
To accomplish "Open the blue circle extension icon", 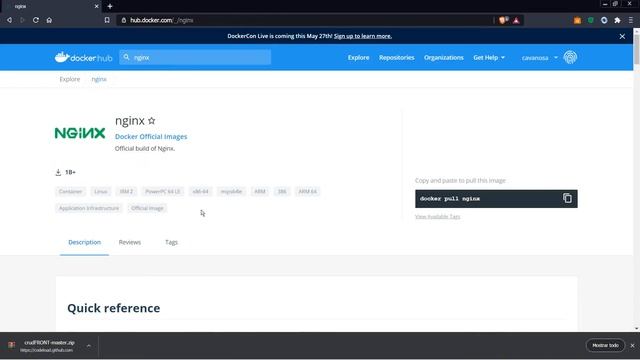I will 604,20.
